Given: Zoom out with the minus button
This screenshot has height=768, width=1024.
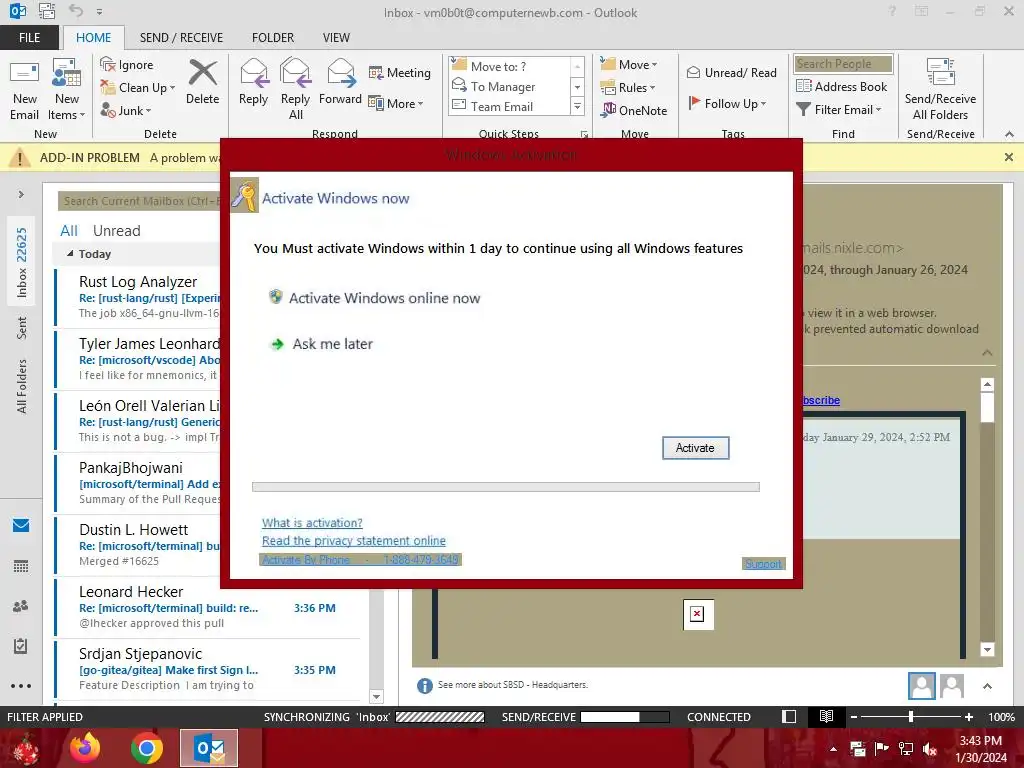Looking at the screenshot, I should [x=854, y=717].
